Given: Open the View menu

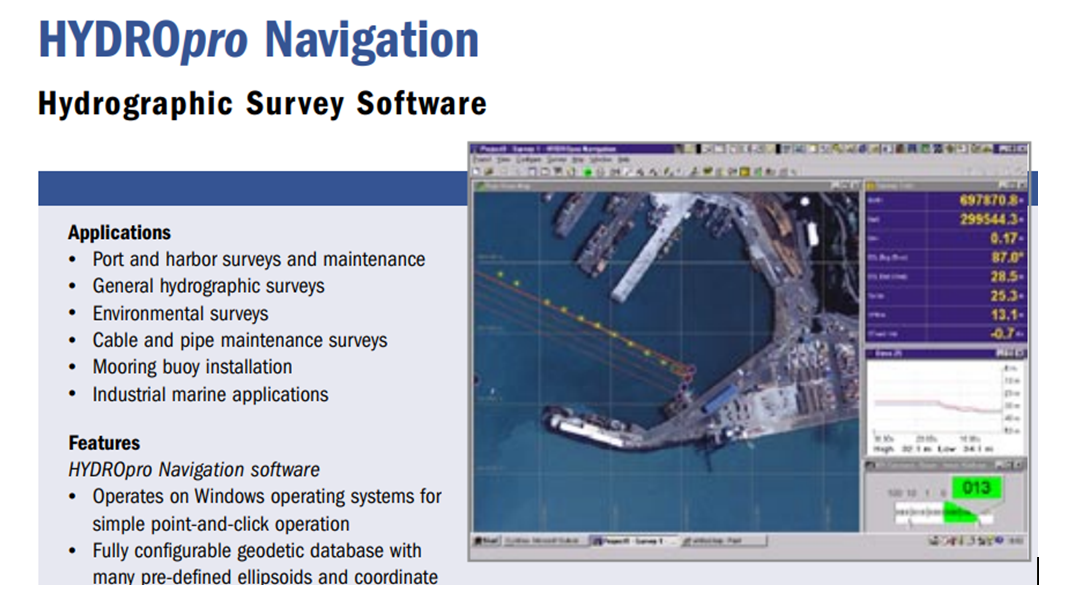Looking at the screenshot, I should click(x=504, y=160).
